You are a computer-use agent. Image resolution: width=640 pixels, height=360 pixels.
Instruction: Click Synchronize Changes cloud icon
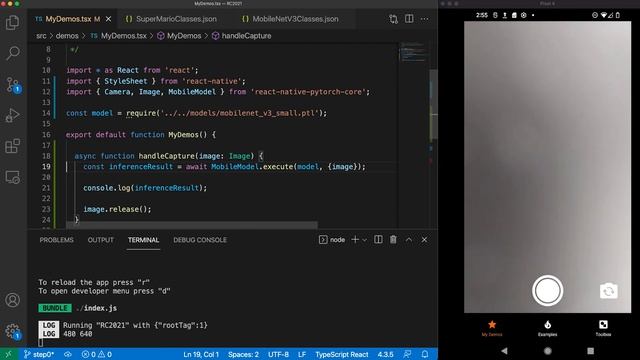[x=68, y=354]
